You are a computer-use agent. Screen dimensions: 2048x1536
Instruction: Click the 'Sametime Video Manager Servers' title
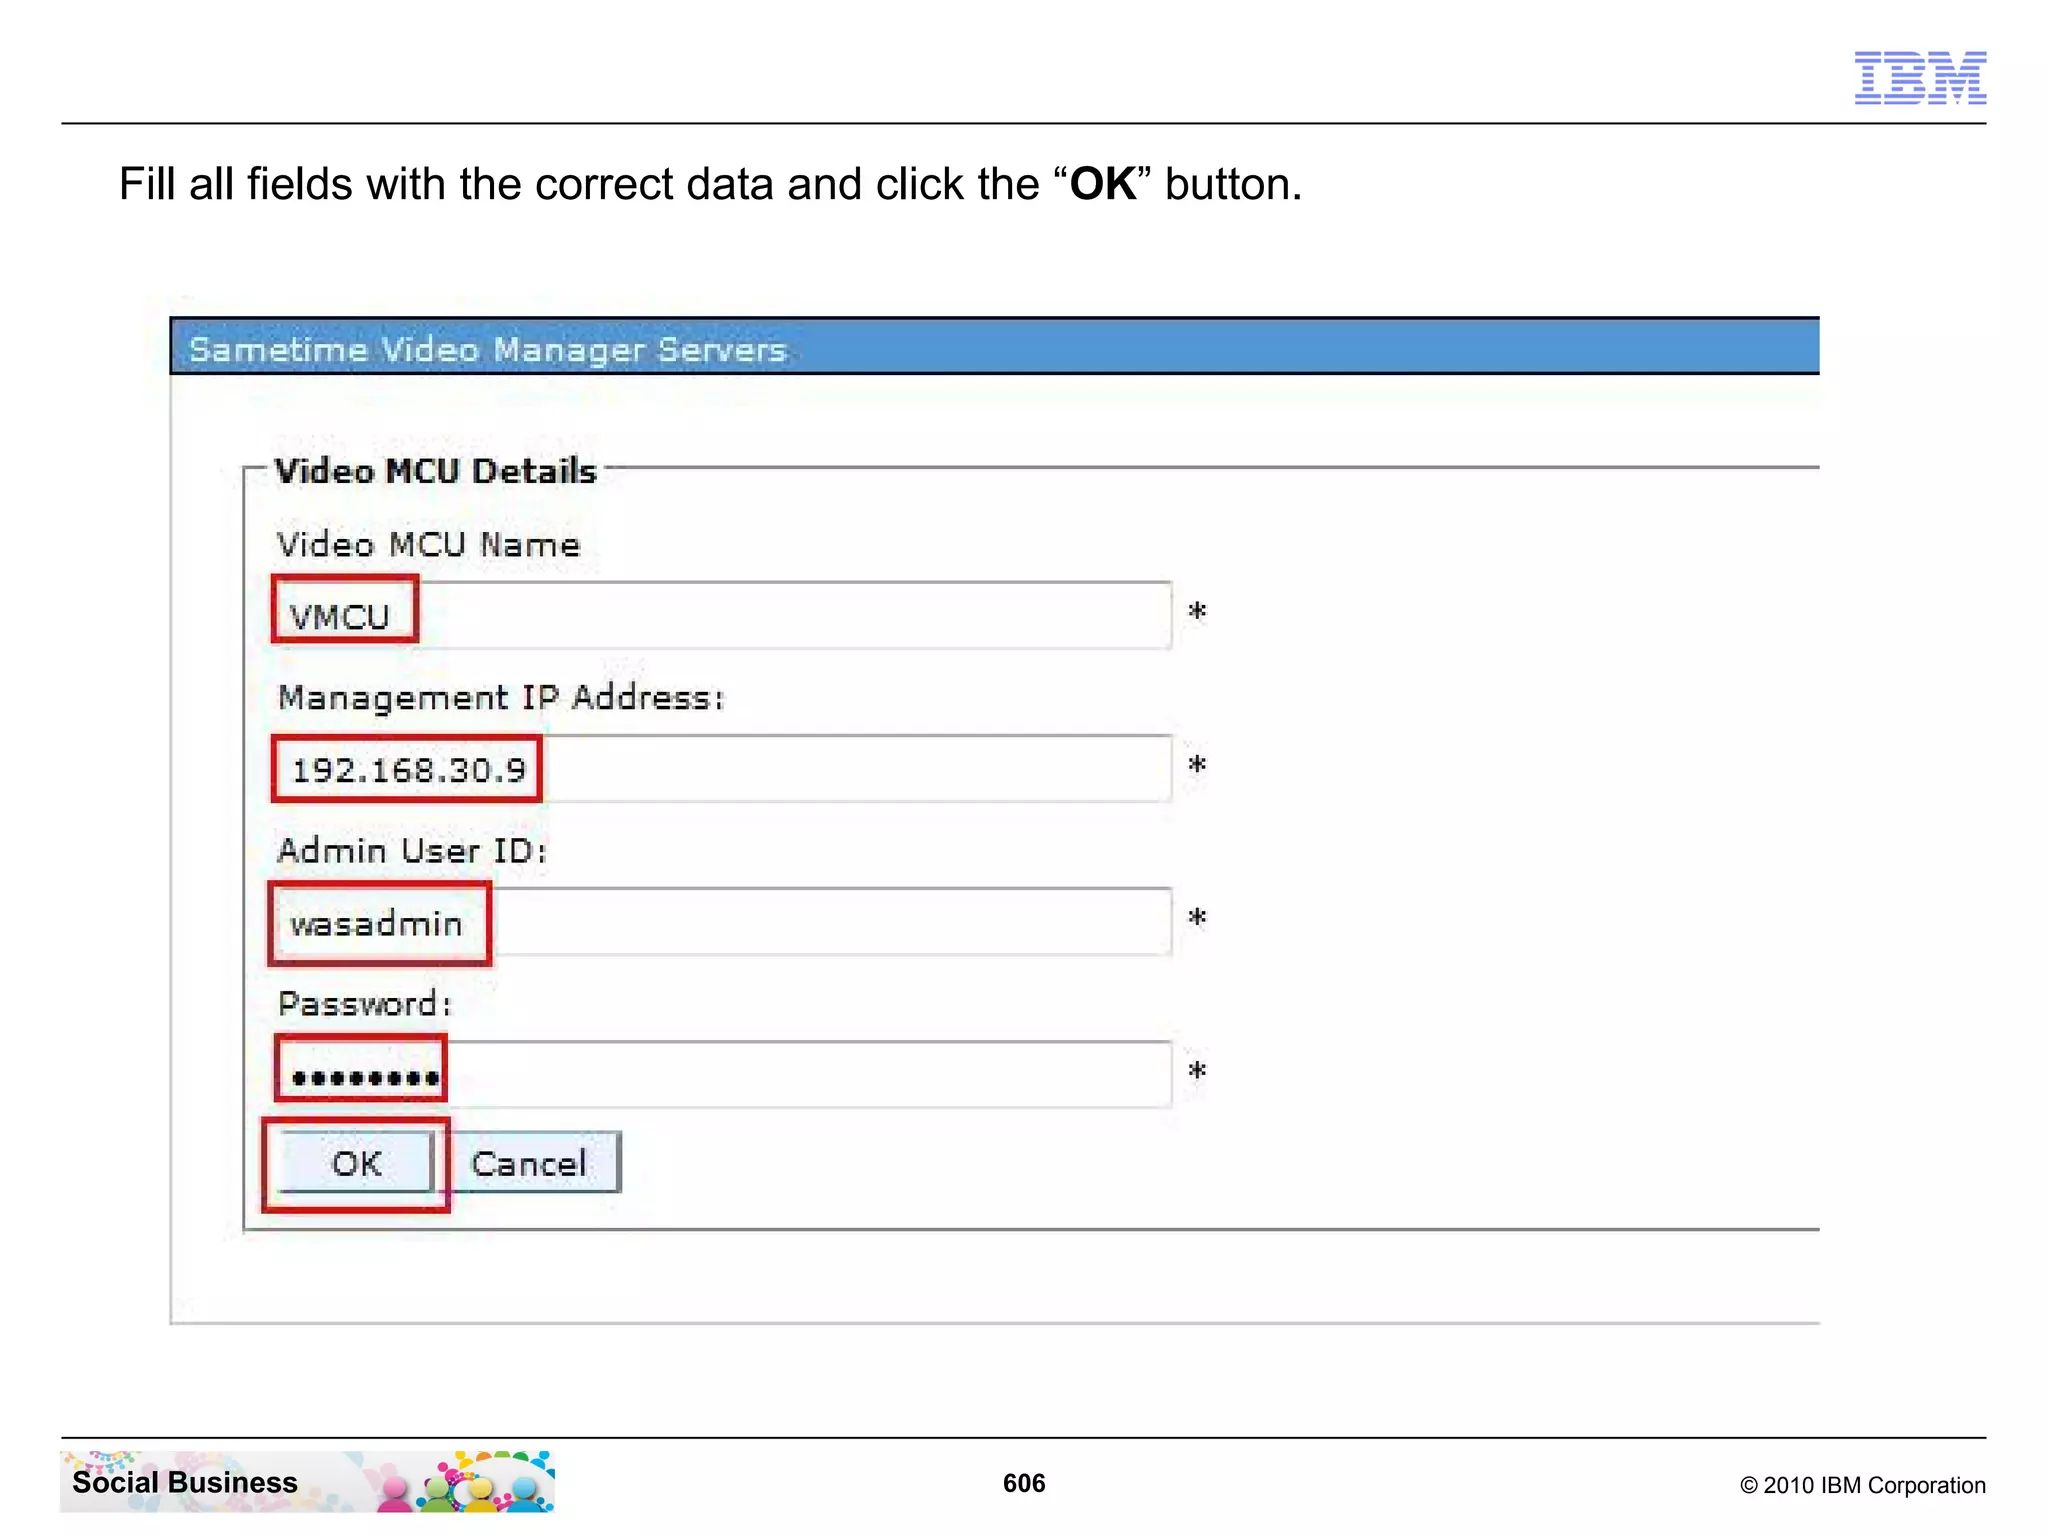488,349
